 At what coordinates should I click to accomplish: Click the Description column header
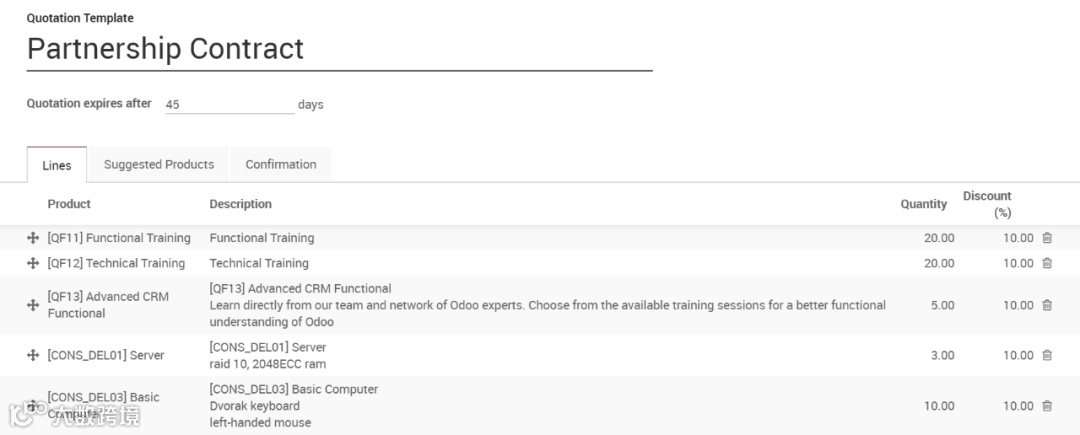pyautogui.click(x=240, y=204)
